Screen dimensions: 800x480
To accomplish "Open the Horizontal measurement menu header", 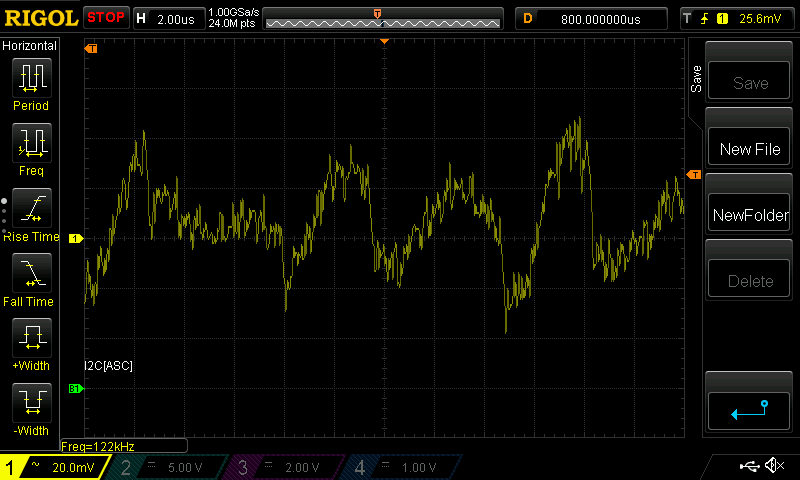I will pyautogui.click(x=30, y=46).
